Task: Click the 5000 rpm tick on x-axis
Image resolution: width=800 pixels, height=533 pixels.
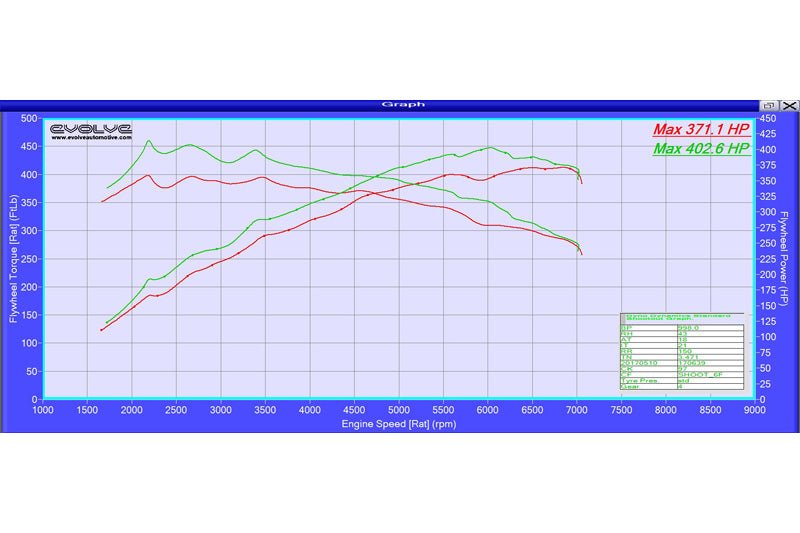Action: pos(399,409)
